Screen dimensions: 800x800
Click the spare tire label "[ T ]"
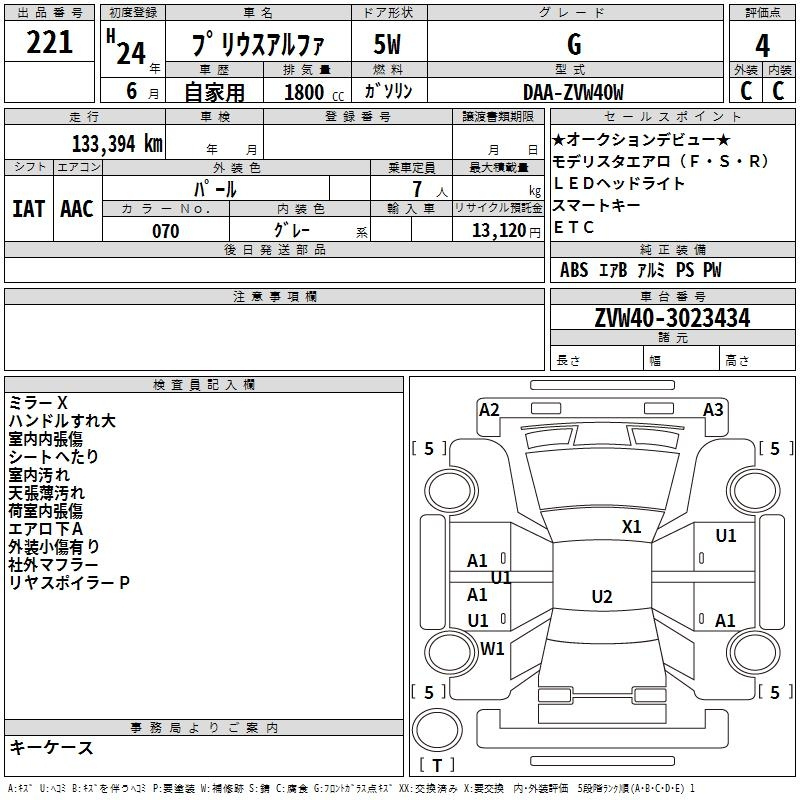[437, 765]
